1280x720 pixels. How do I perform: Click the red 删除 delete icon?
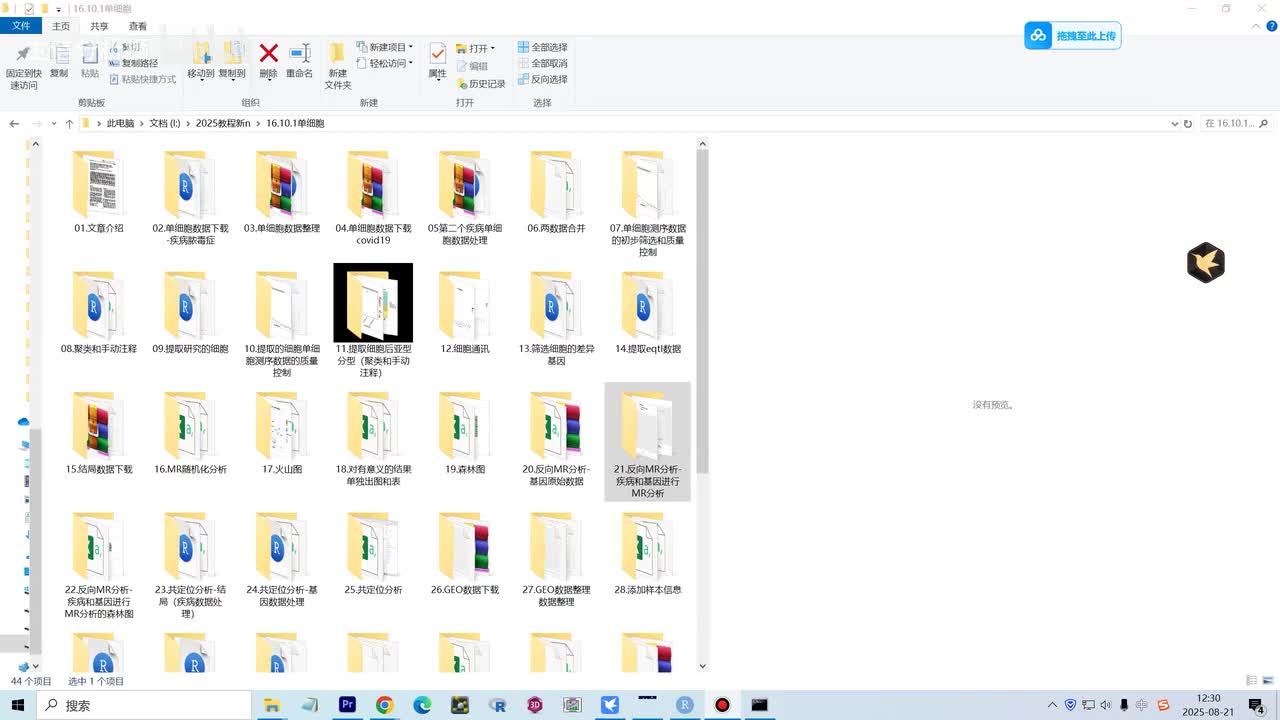coord(268,53)
